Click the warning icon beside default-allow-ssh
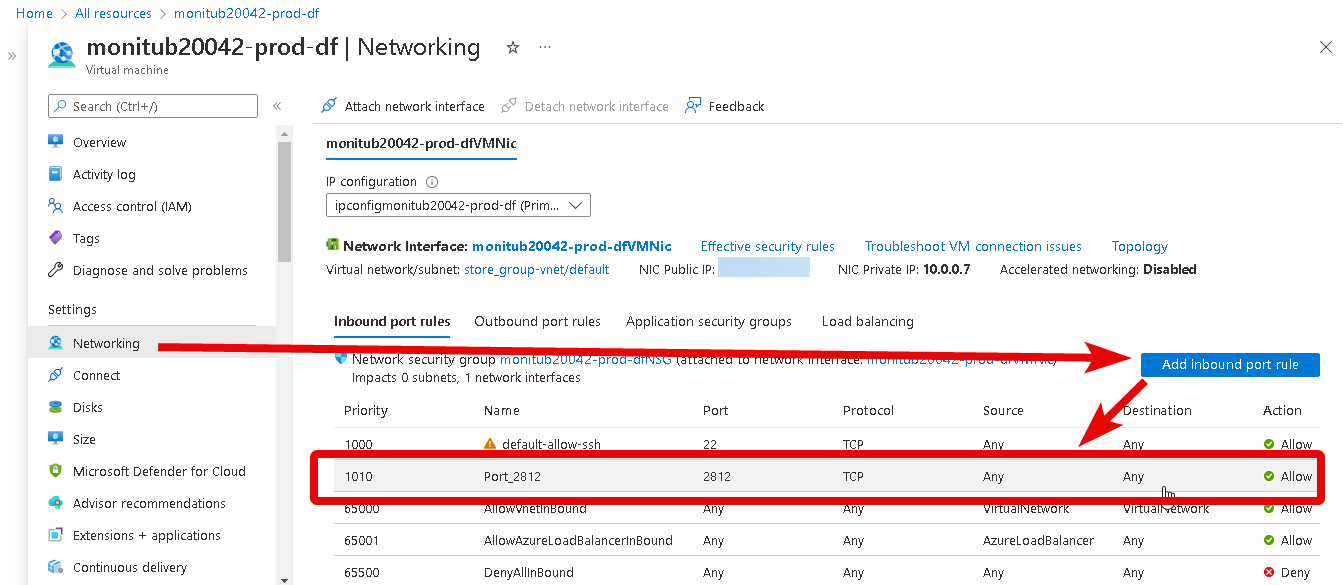The image size is (1343, 585). pos(490,444)
